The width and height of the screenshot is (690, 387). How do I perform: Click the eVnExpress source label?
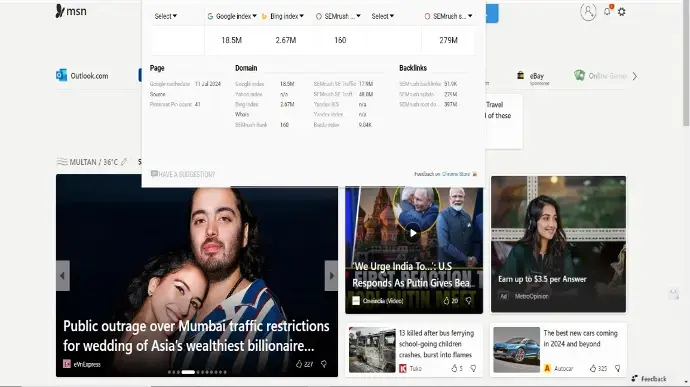pyautogui.click(x=87, y=365)
